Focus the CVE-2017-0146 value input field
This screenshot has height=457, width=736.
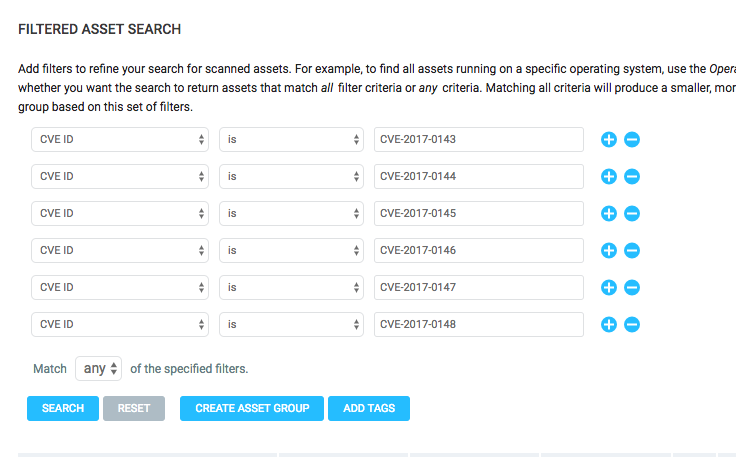pos(478,251)
